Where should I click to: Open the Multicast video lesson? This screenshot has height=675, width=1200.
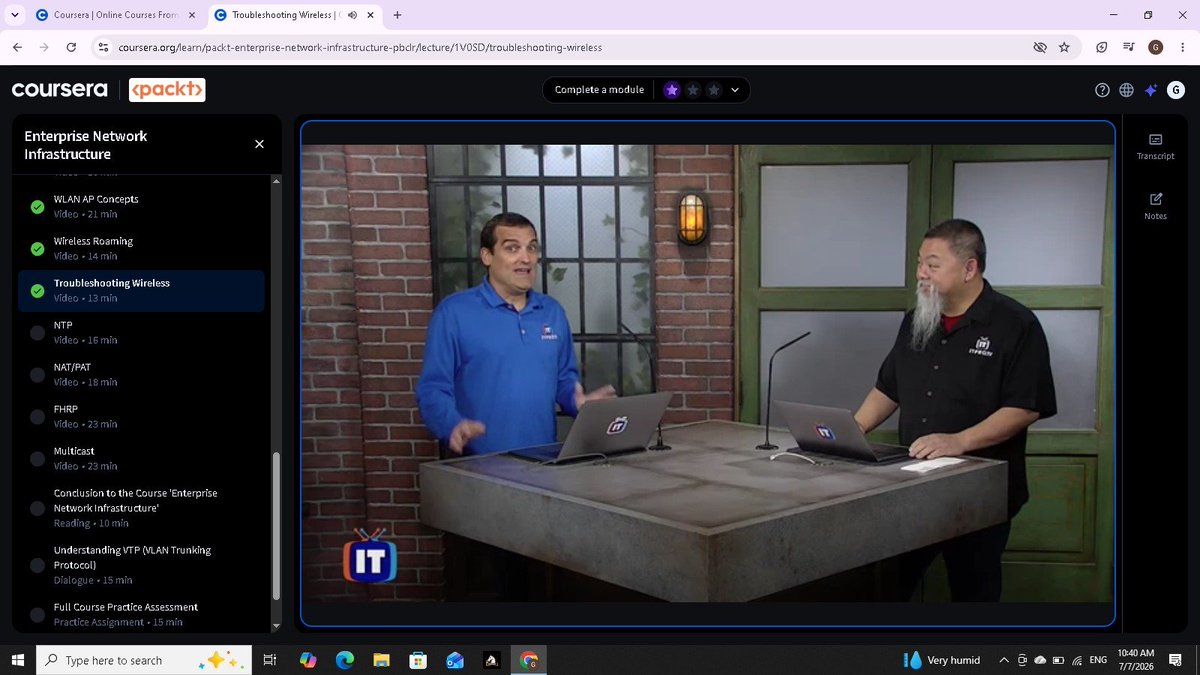[141, 458]
